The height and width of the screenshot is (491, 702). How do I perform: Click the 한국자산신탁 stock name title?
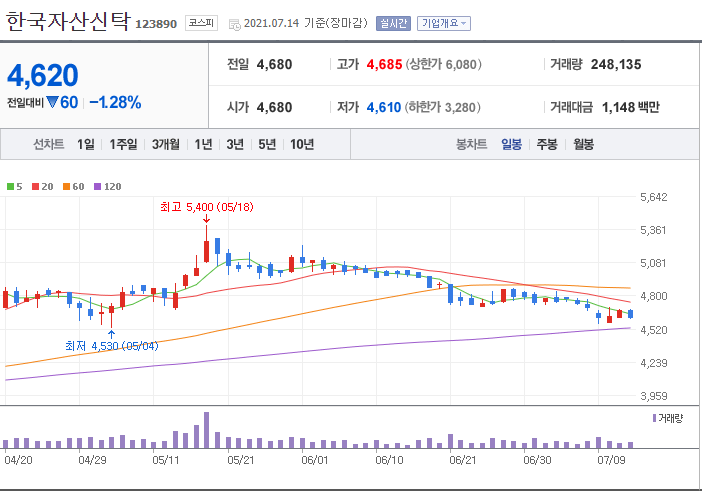pyautogui.click(x=68, y=21)
